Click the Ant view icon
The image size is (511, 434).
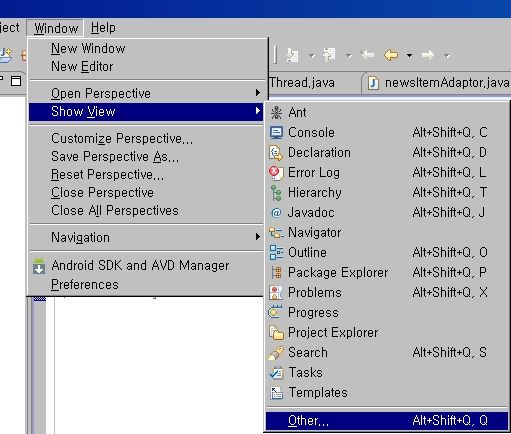pos(276,113)
